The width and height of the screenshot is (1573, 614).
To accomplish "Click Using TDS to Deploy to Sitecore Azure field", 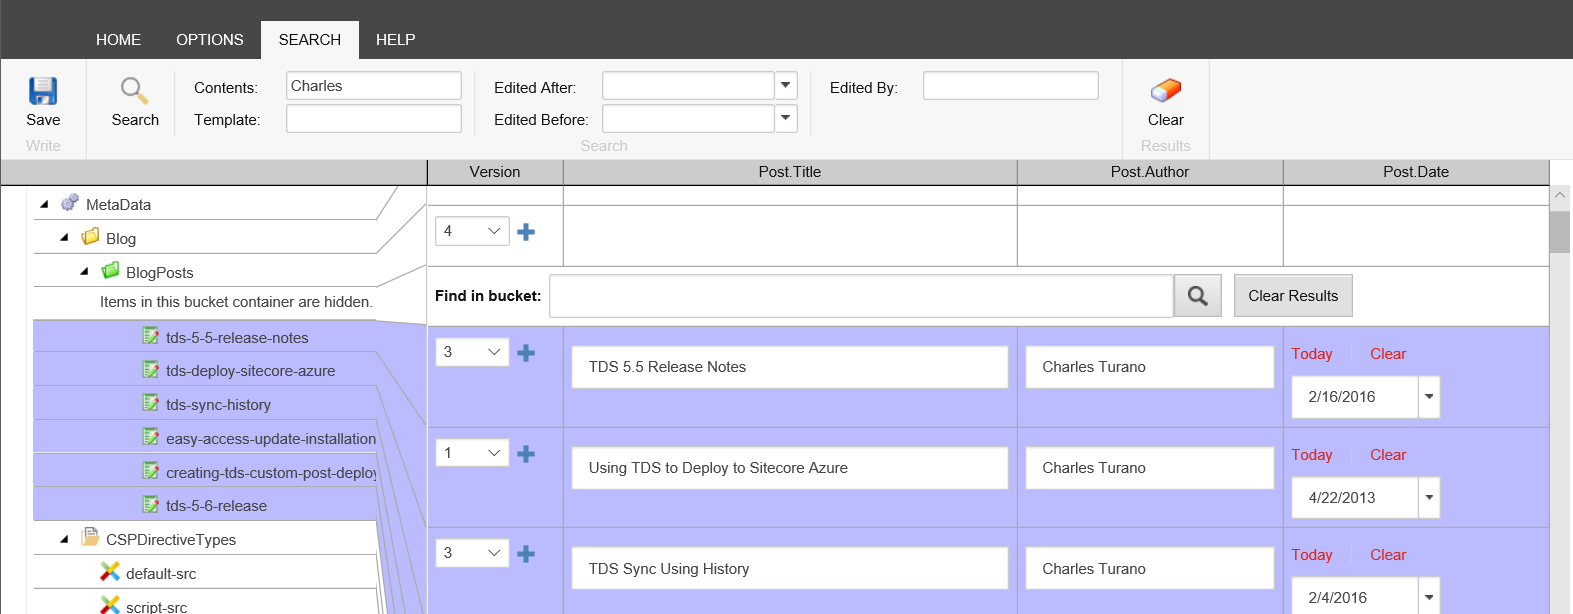I will coord(790,468).
